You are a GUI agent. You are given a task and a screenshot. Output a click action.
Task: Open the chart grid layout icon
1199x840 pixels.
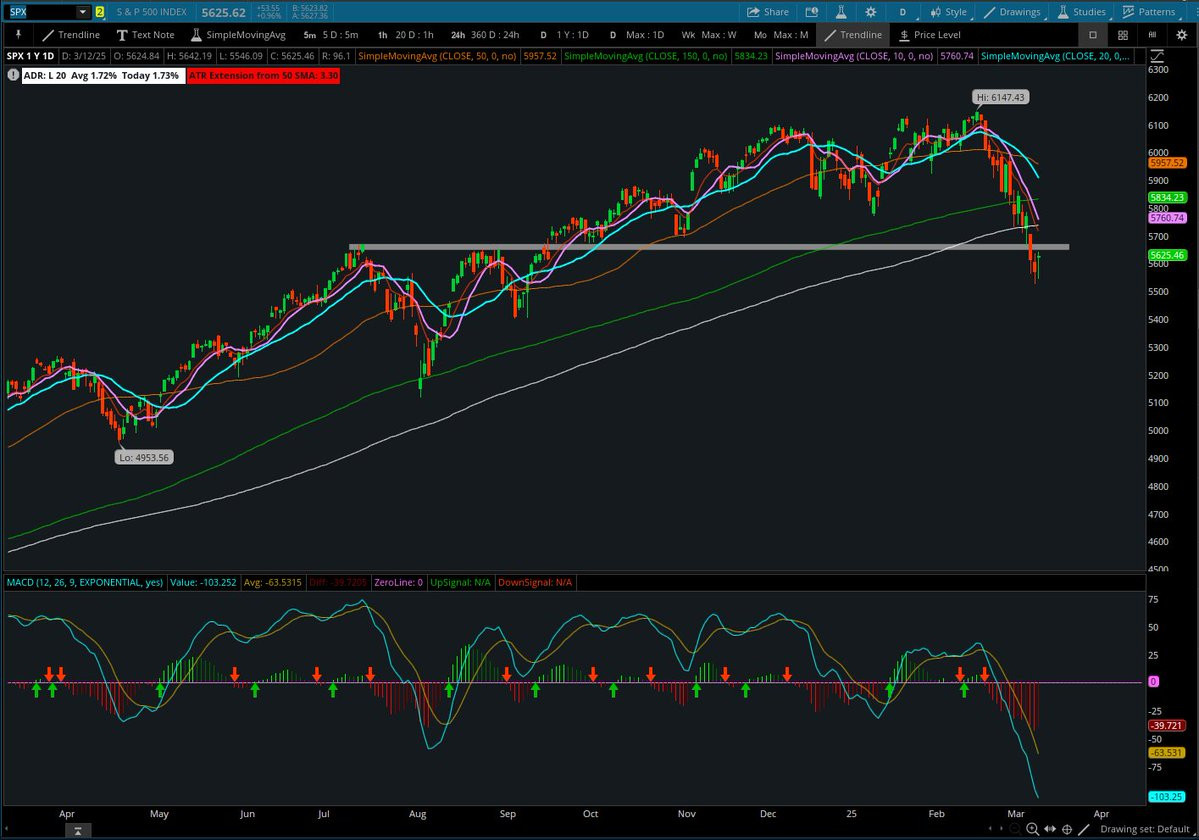pyautogui.click(x=1123, y=34)
